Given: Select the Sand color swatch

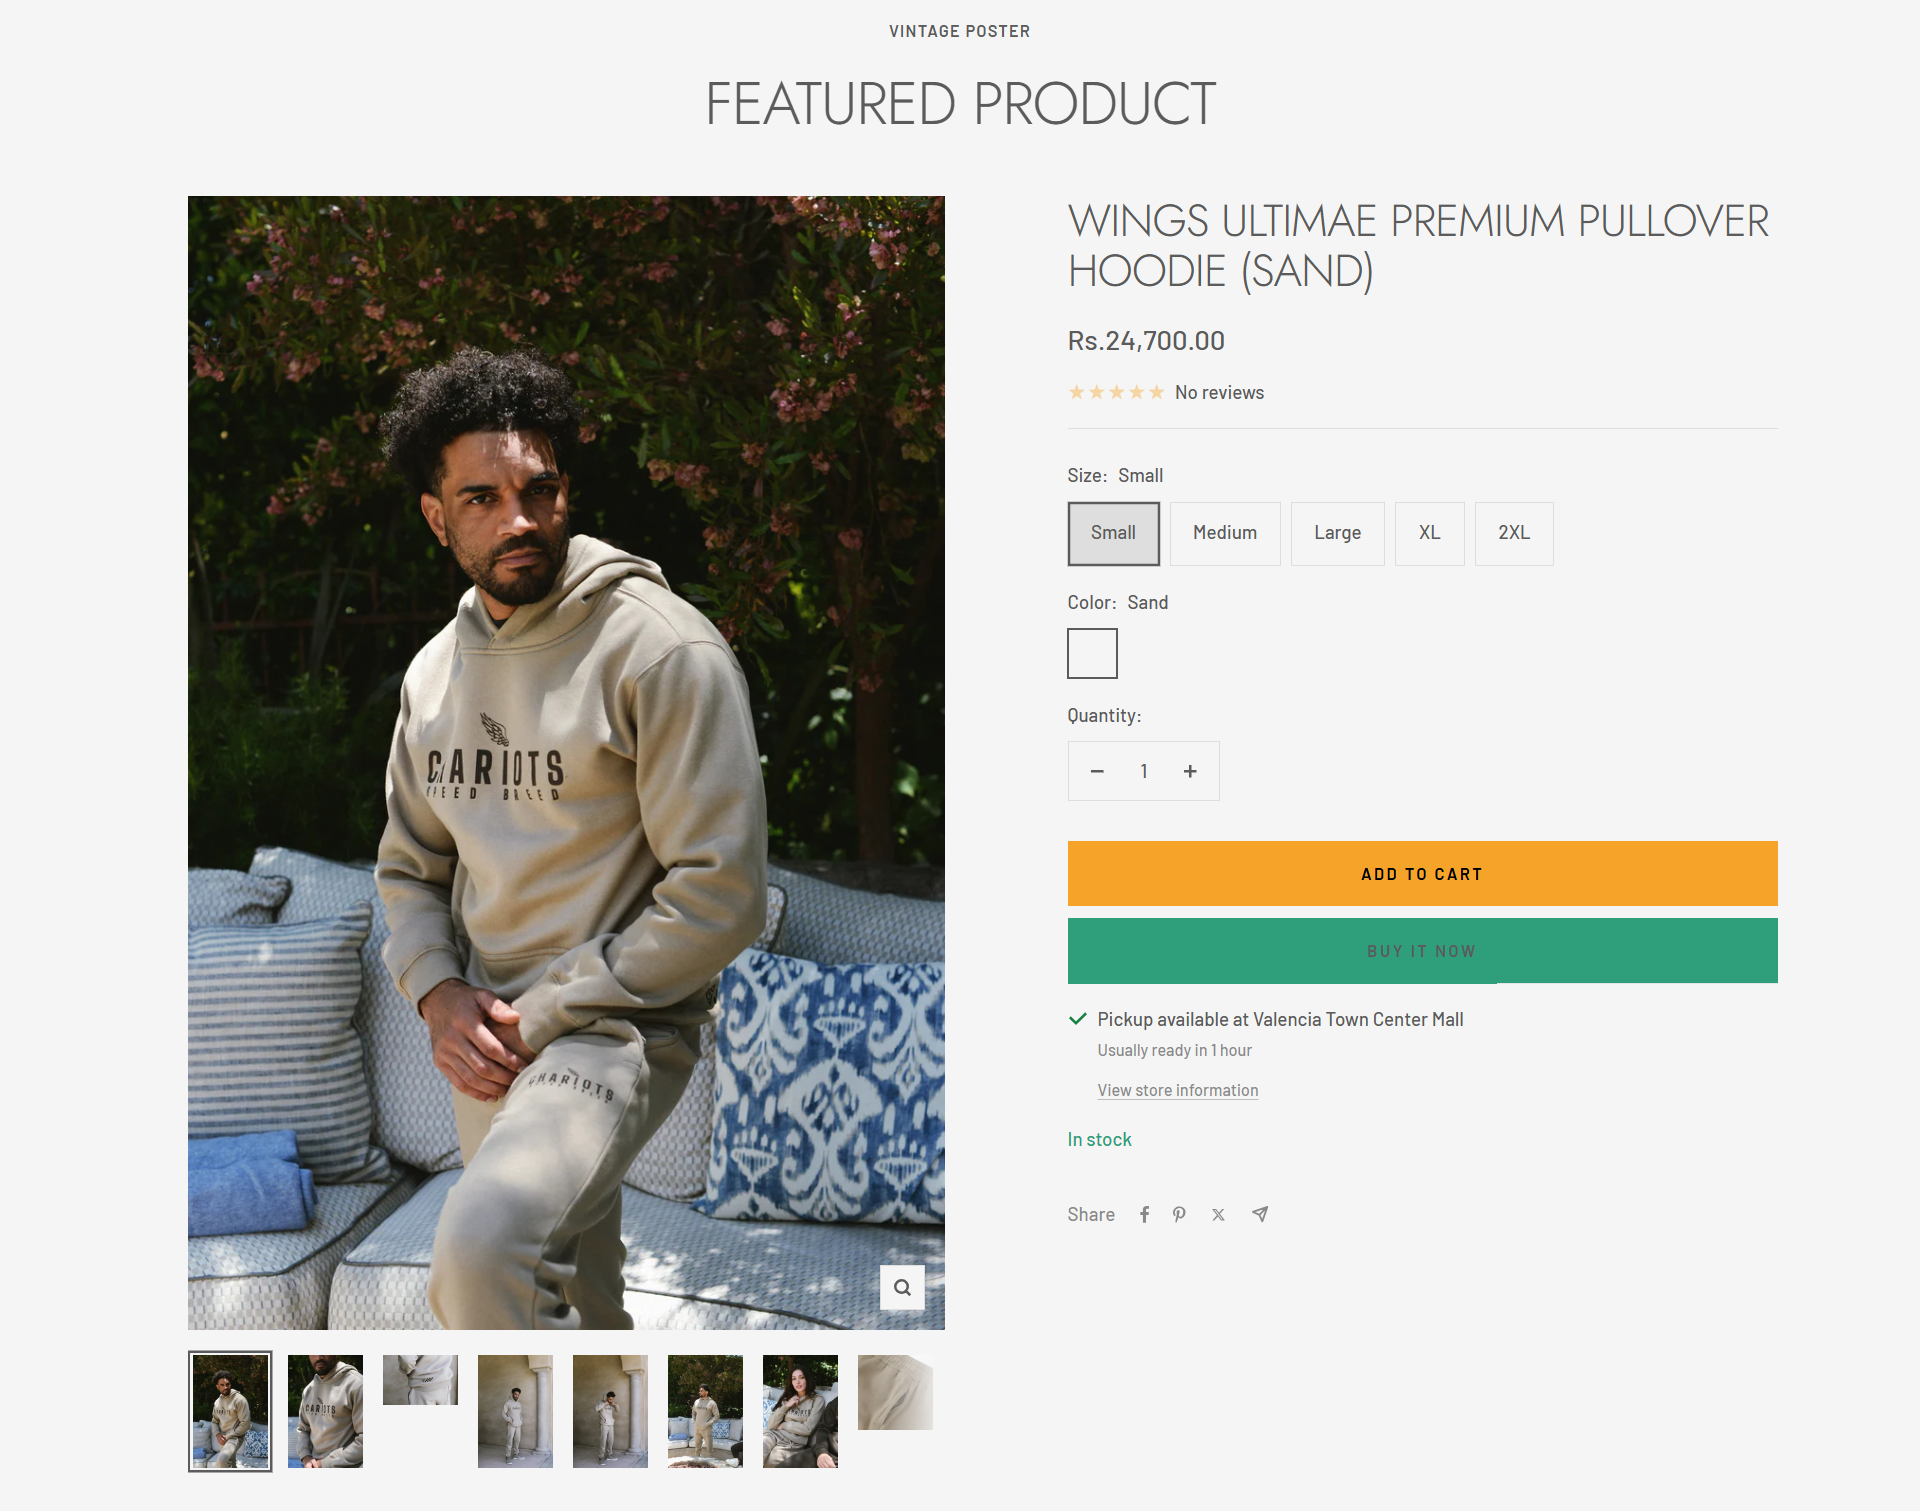Looking at the screenshot, I should (x=1092, y=653).
